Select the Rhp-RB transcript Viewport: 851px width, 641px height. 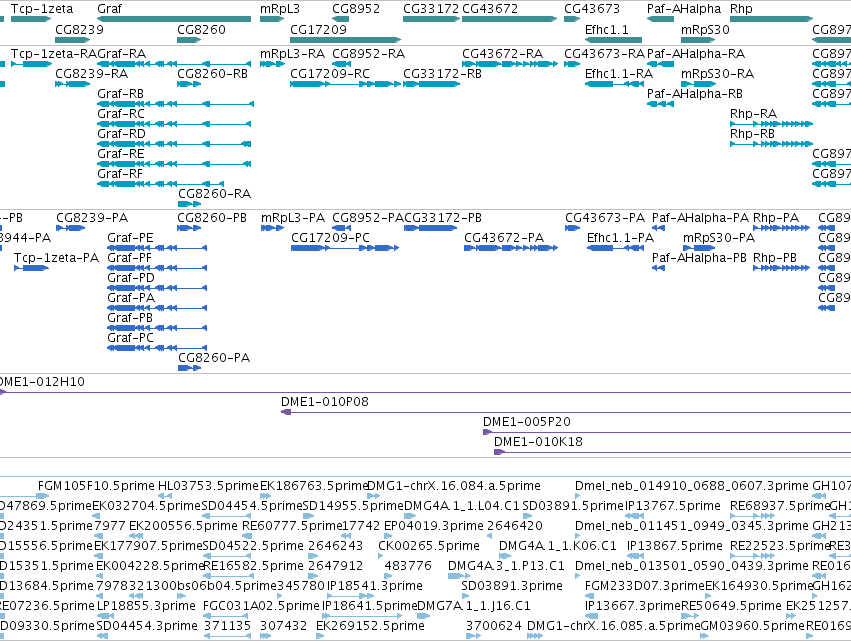[x=771, y=144]
